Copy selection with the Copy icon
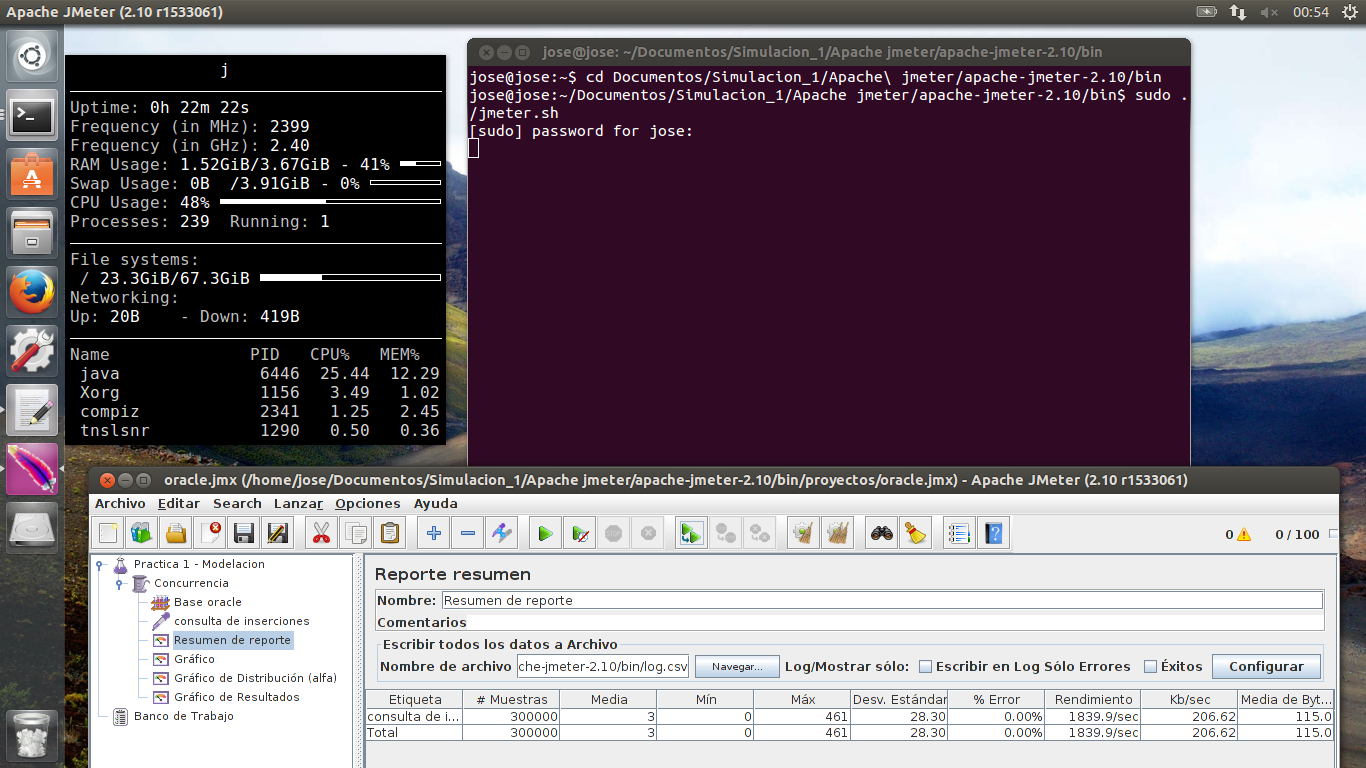Image resolution: width=1366 pixels, height=768 pixels. (355, 533)
